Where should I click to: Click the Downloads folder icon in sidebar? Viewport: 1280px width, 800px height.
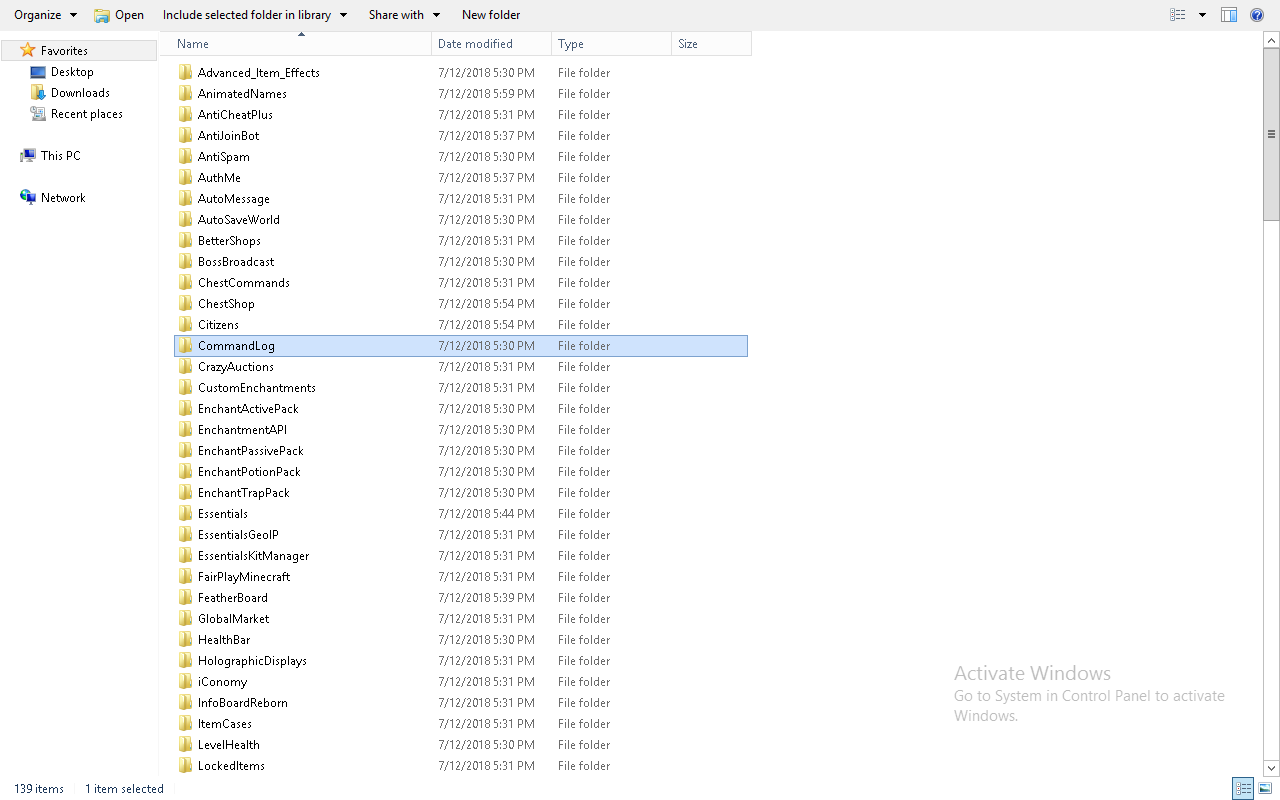tap(38, 93)
